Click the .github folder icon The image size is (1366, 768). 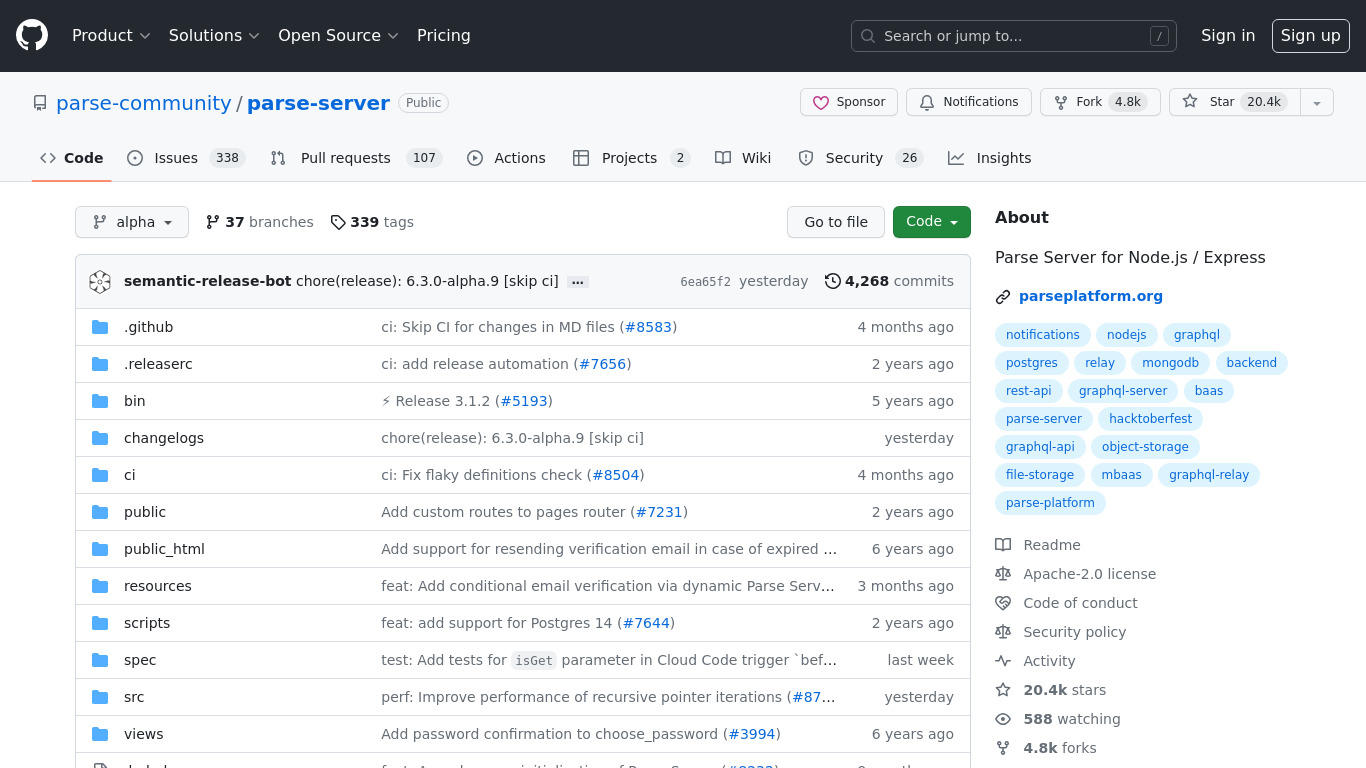coord(100,327)
